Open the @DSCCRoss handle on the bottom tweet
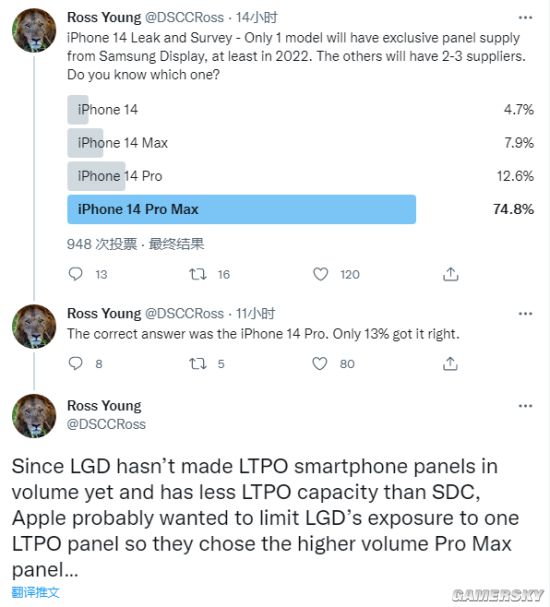Screen dimensions: 550x607 (x=106, y=424)
